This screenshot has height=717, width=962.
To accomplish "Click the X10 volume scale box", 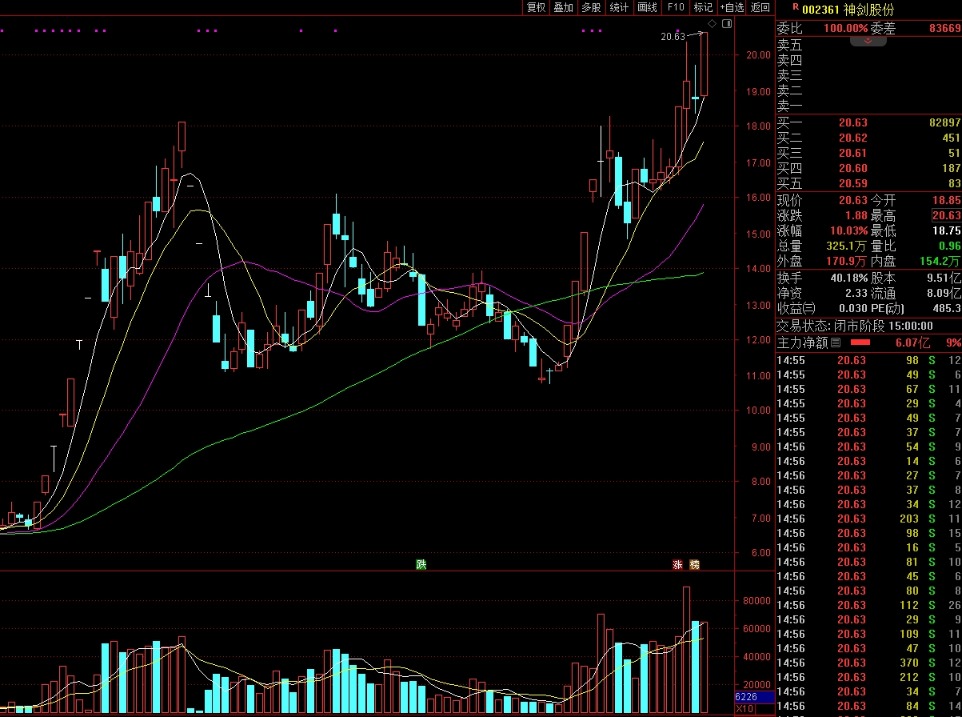I will tap(744, 709).
